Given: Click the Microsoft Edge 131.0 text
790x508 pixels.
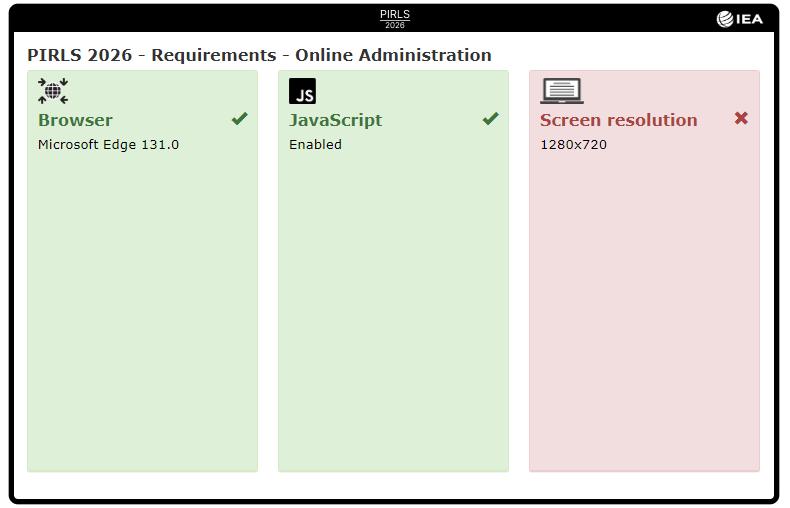Looking at the screenshot, I should (x=108, y=144).
